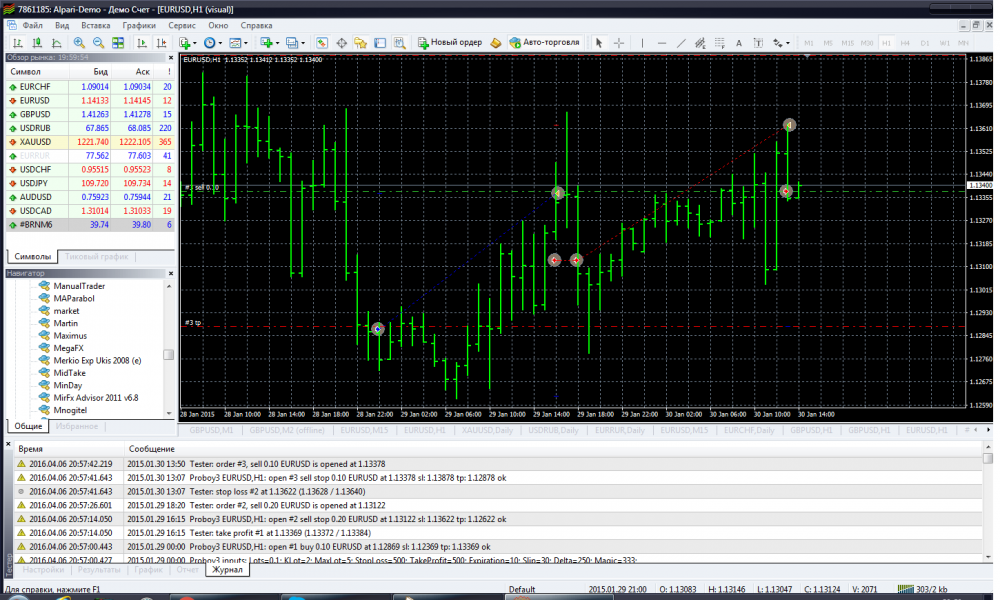Open the chart templates dropdown

pos(238,43)
